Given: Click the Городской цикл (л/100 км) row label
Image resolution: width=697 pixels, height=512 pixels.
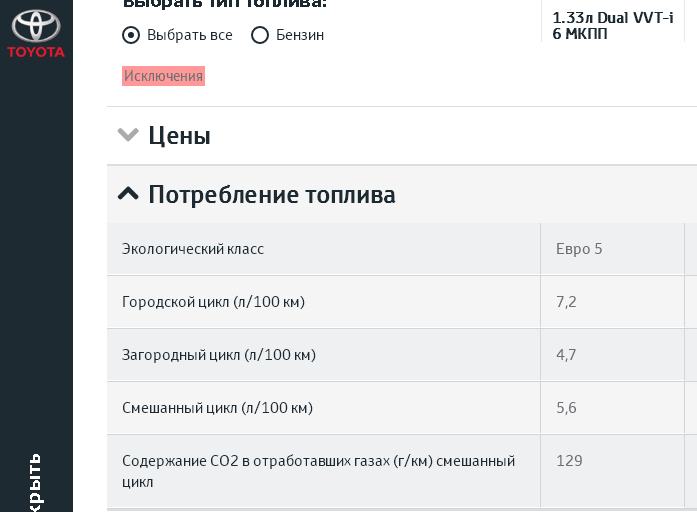Looking at the screenshot, I should point(213,302).
